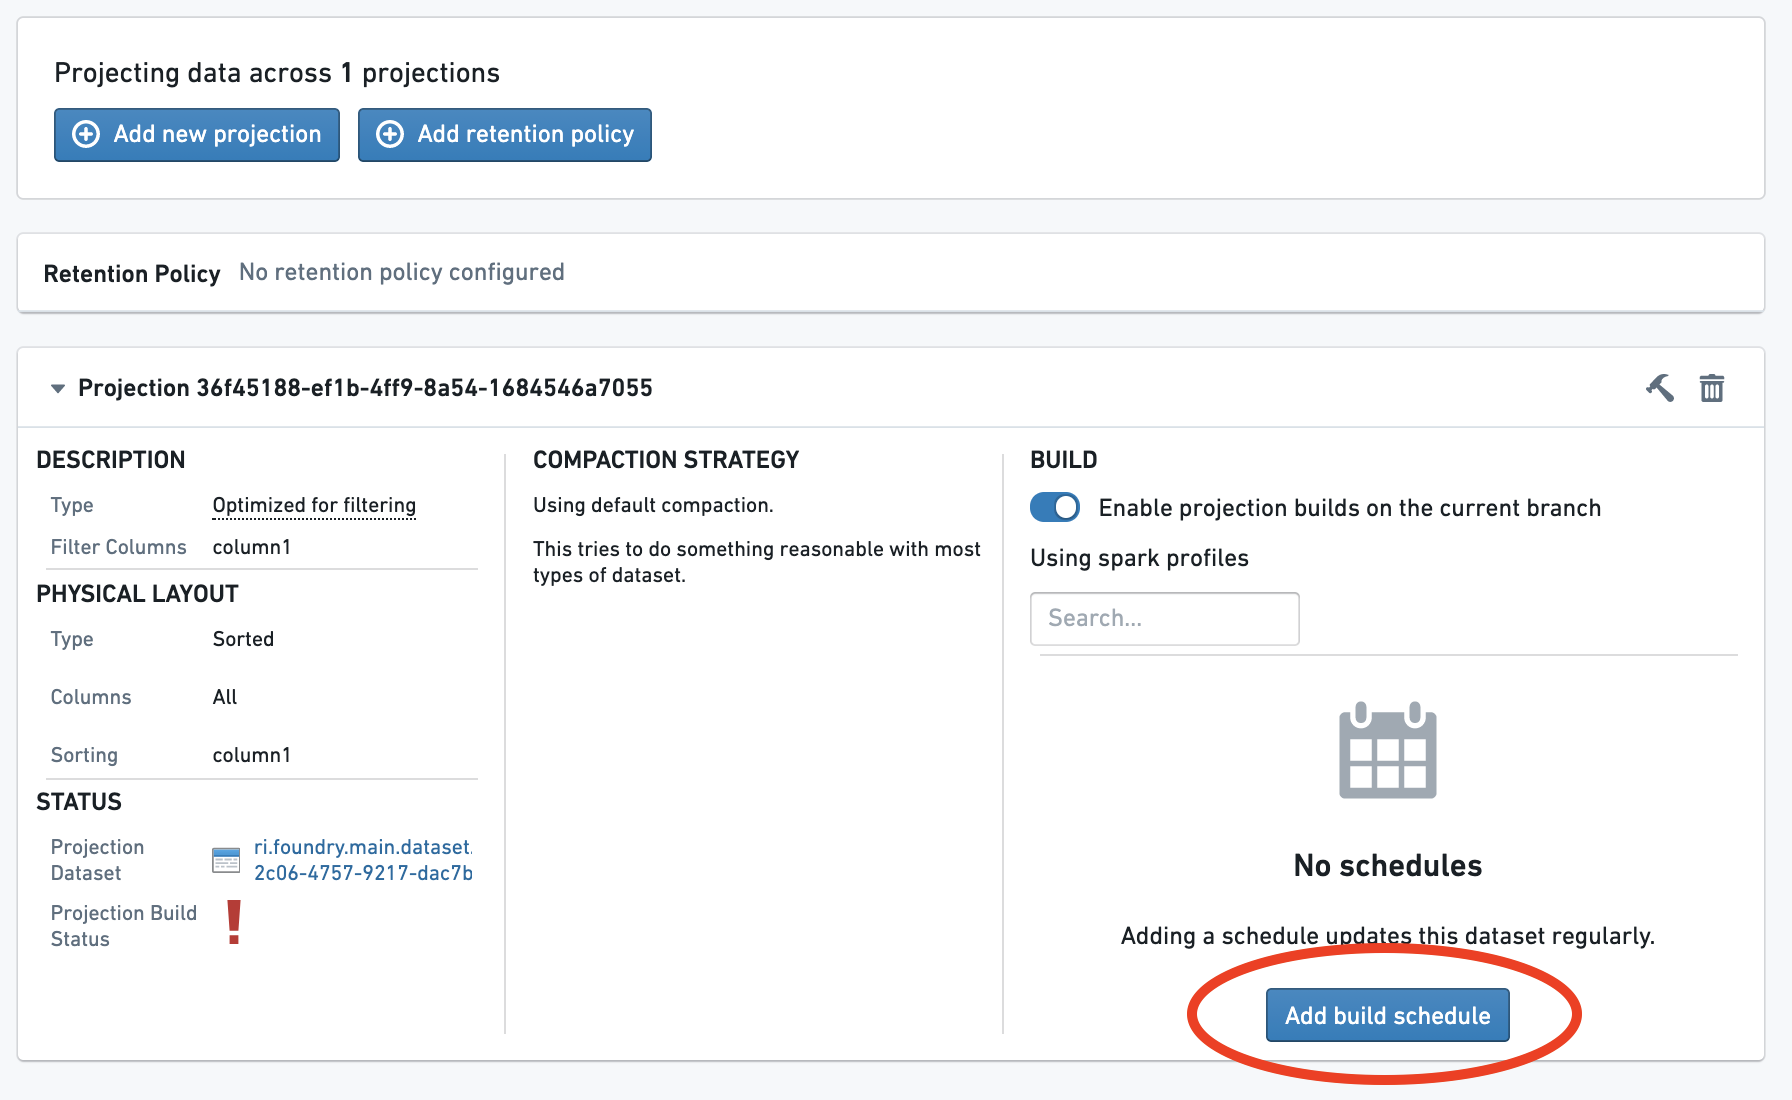Image resolution: width=1792 pixels, height=1100 pixels.
Task: Click the 'No schedules' heading
Action: (1388, 865)
